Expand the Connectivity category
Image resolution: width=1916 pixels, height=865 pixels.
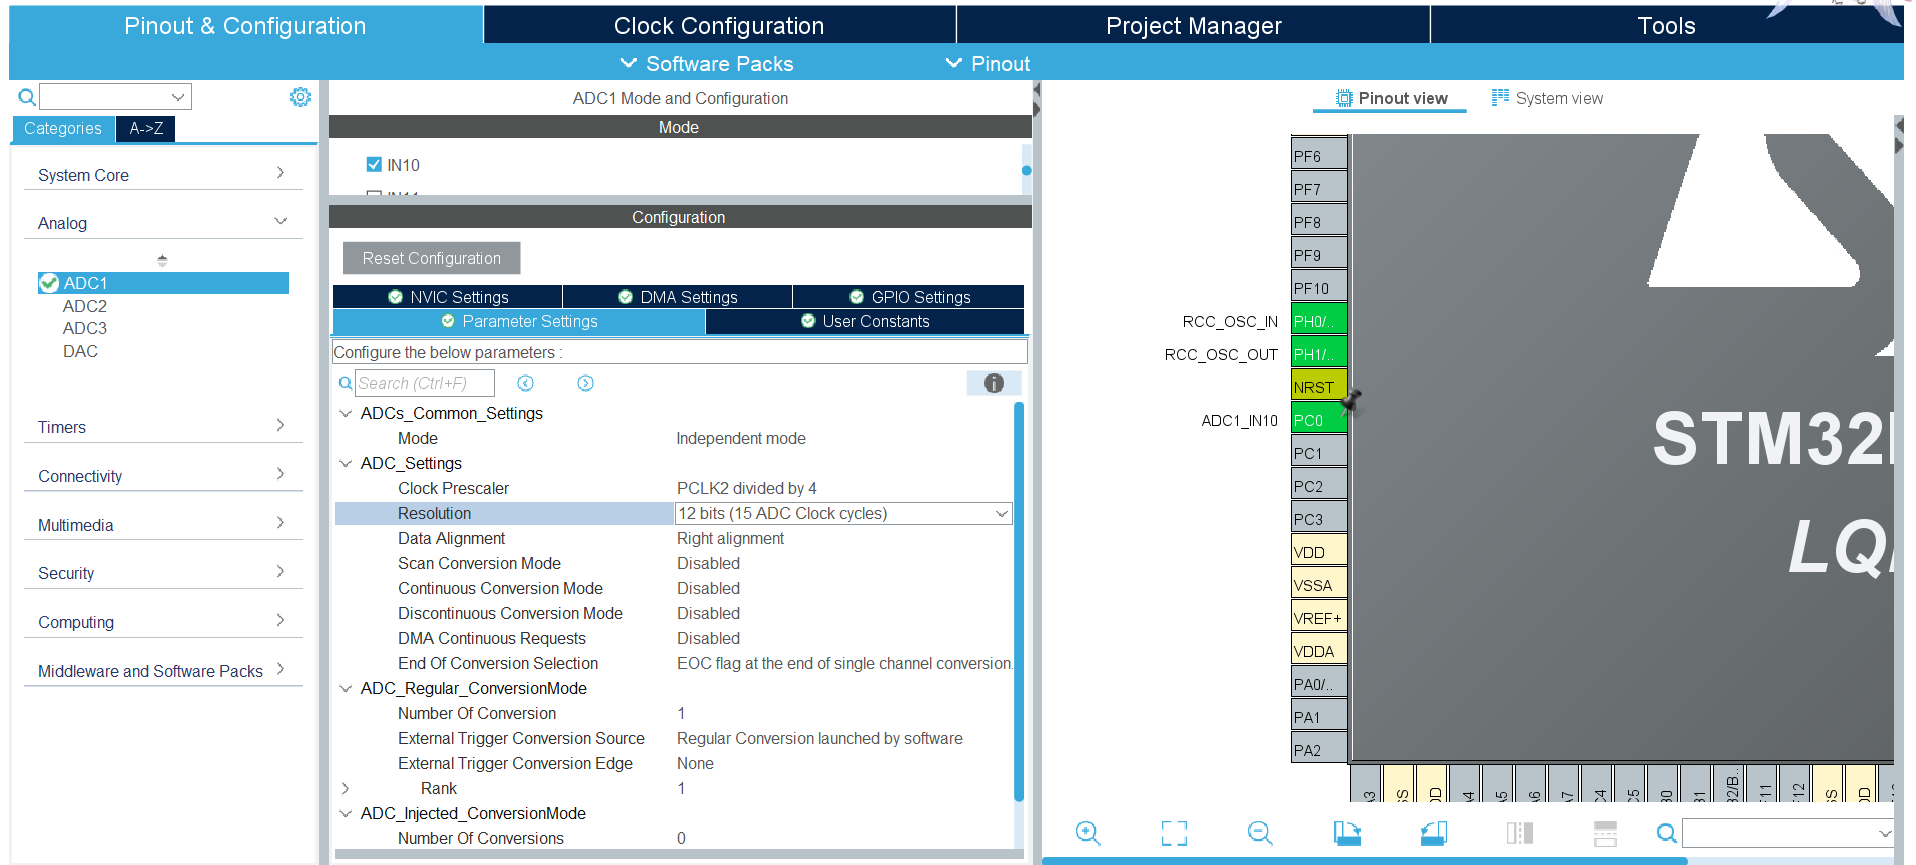pyautogui.click(x=163, y=475)
